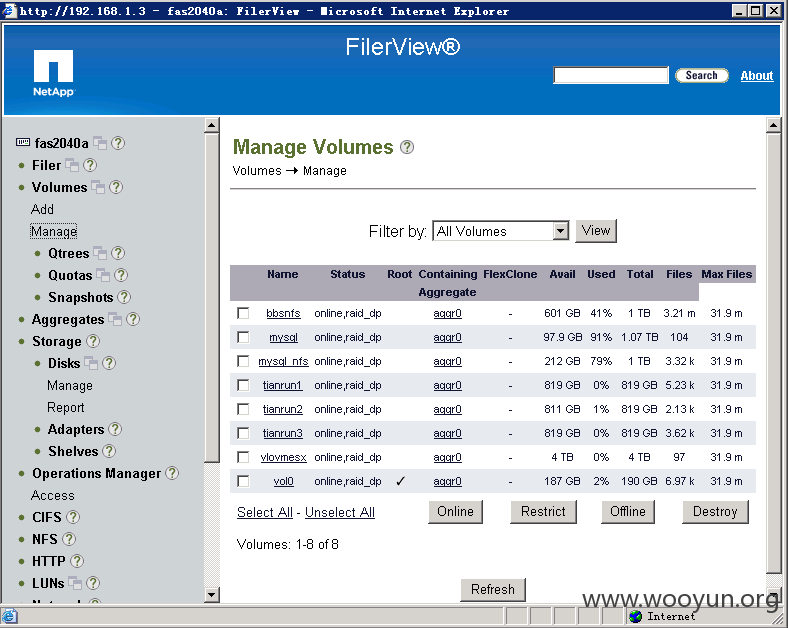Click help icon next to Snapshots
The image size is (788, 628).
click(124, 297)
